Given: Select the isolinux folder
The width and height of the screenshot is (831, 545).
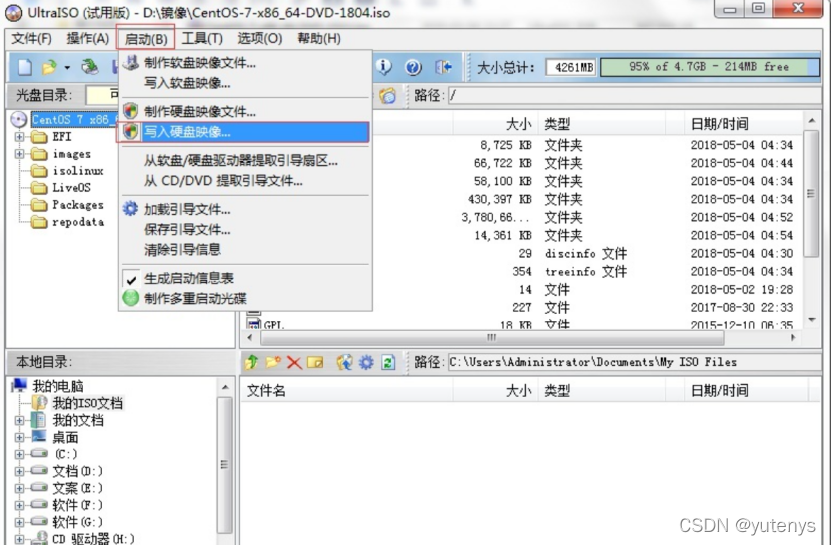Looking at the screenshot, I should (x=77, y=171).
